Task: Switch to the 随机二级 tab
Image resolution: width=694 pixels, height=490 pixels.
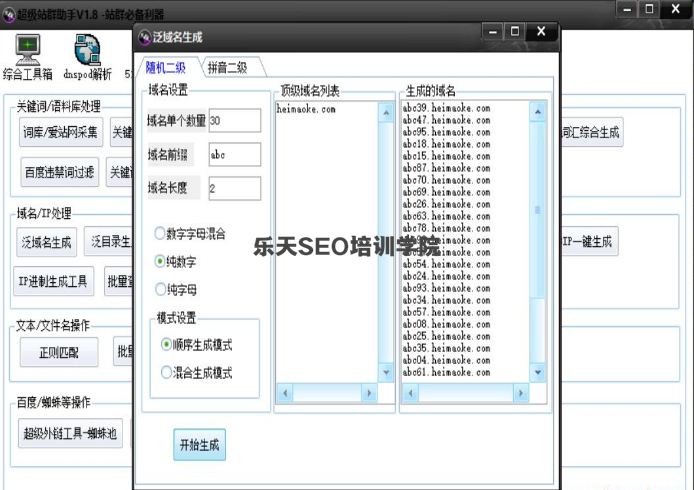Action: click(x=166, y=68)
